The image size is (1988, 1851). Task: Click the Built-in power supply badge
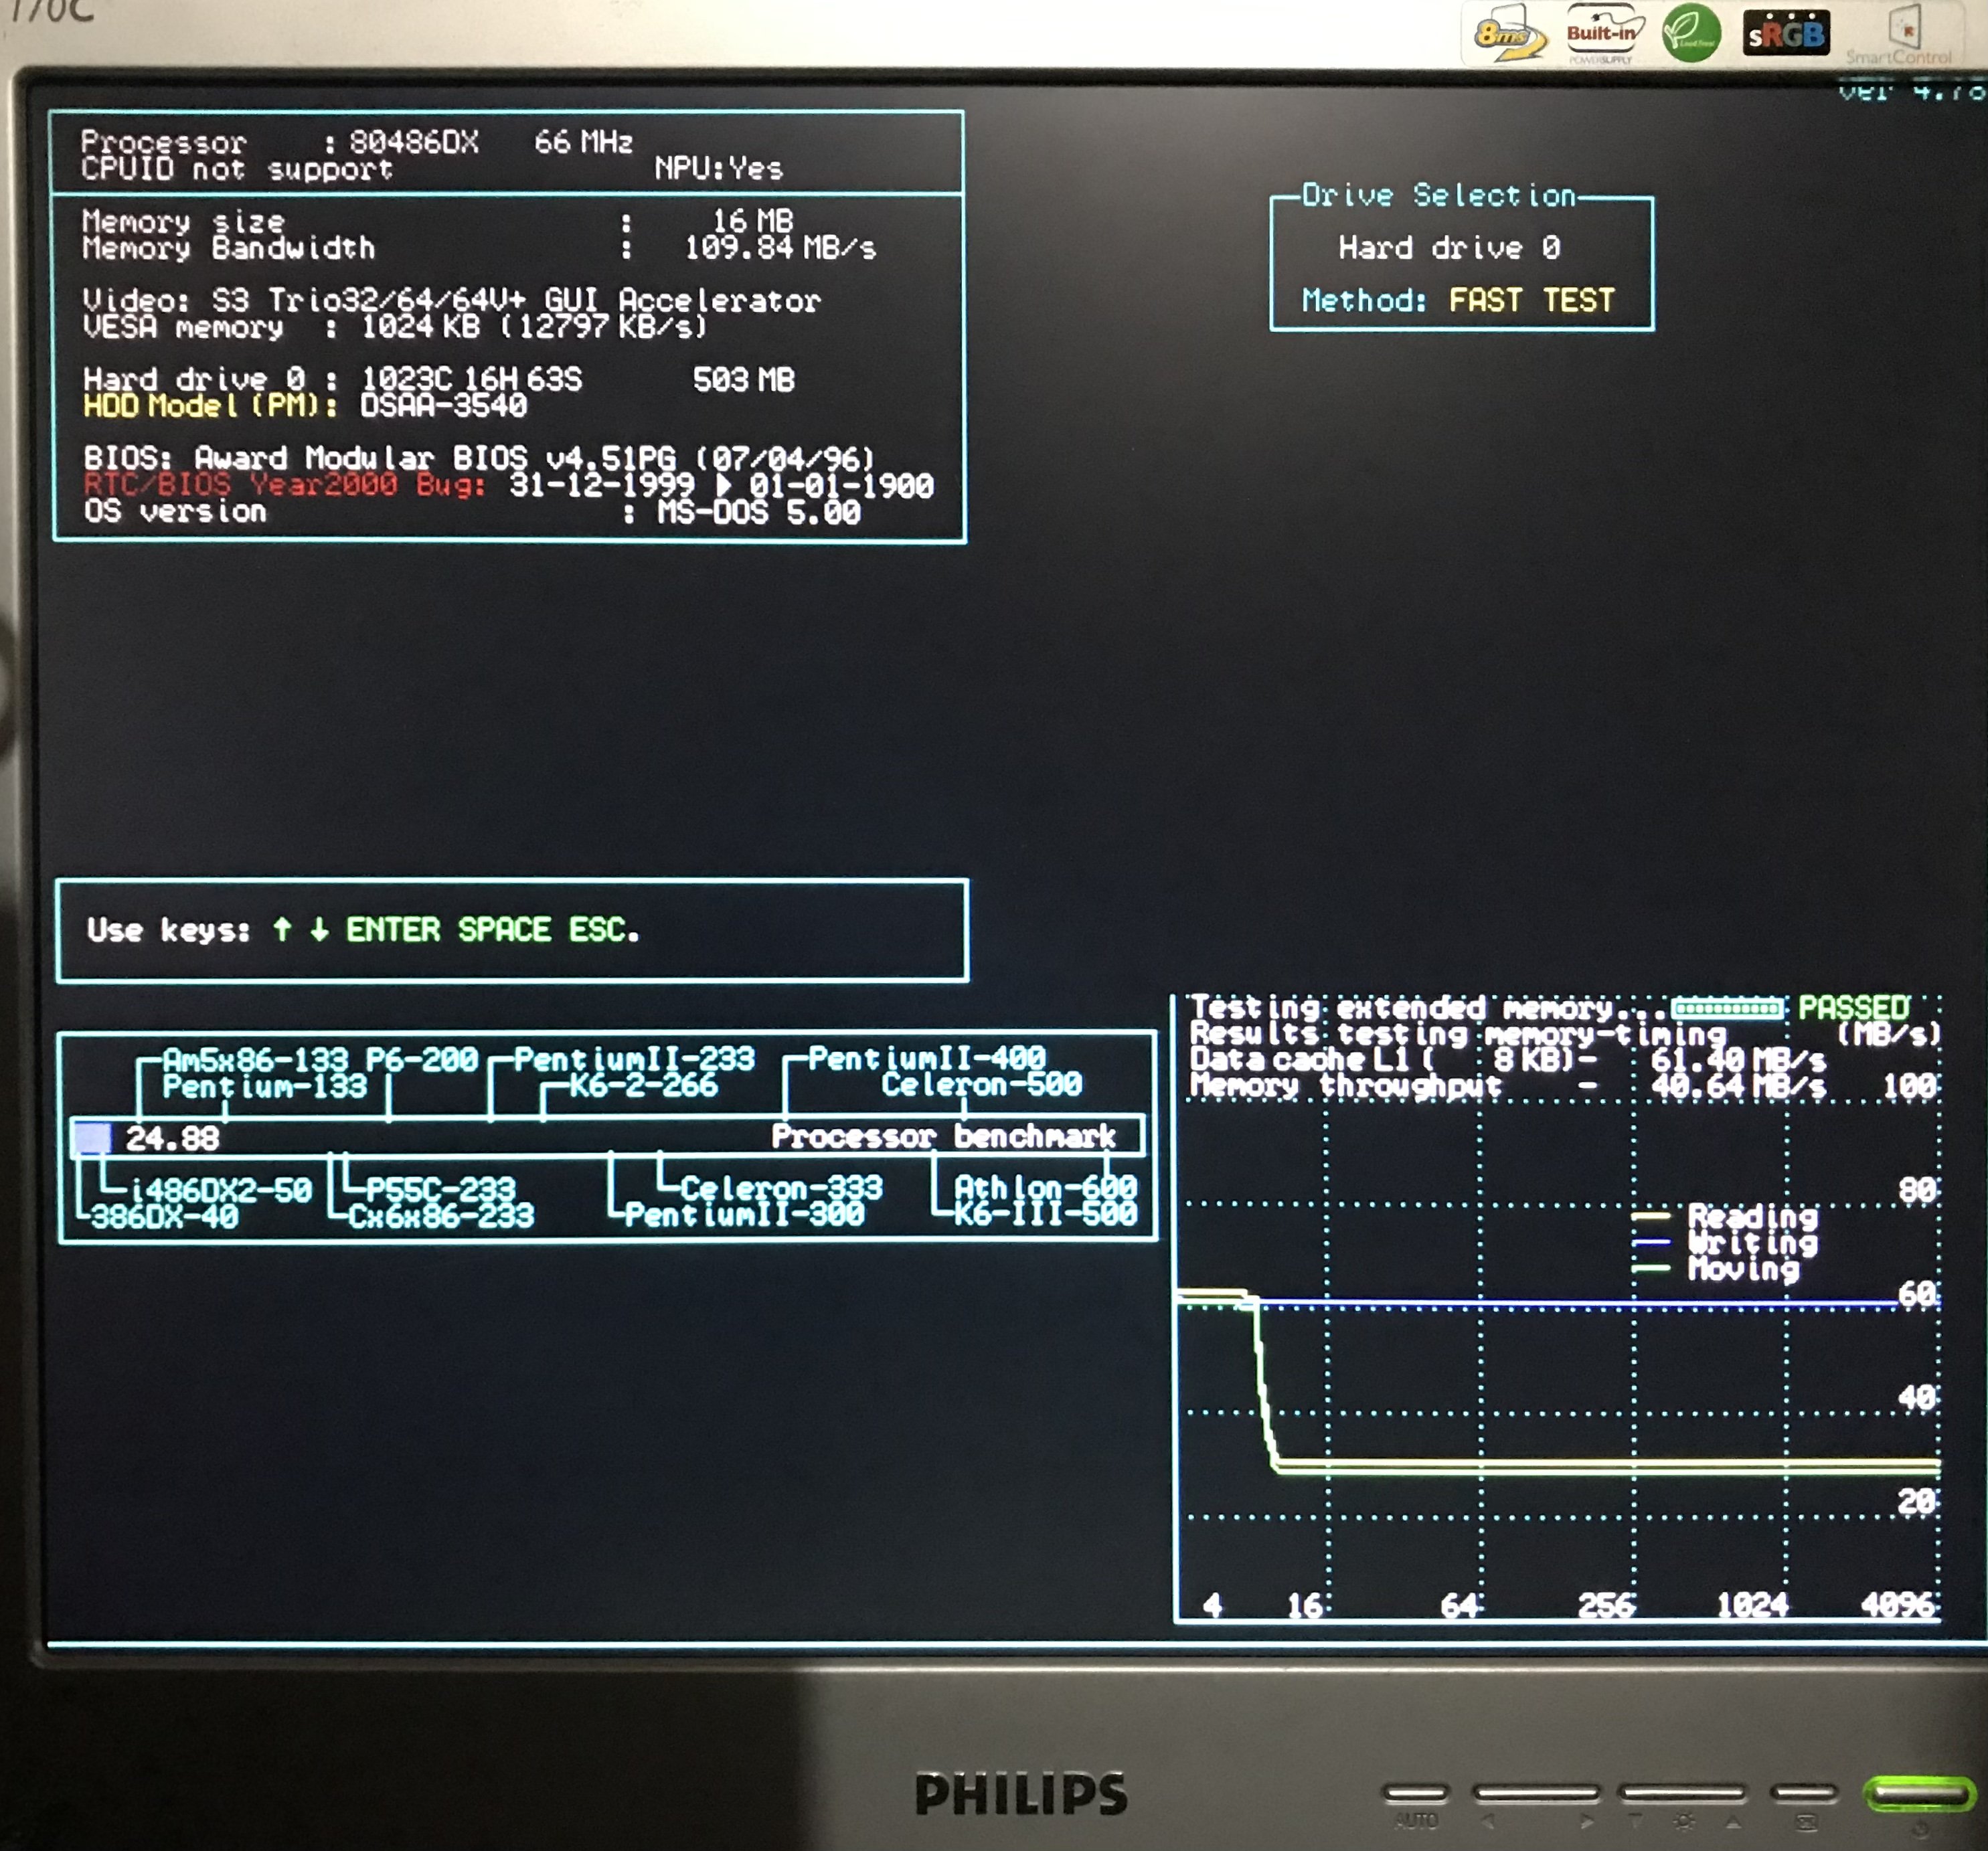(1602, 33)
